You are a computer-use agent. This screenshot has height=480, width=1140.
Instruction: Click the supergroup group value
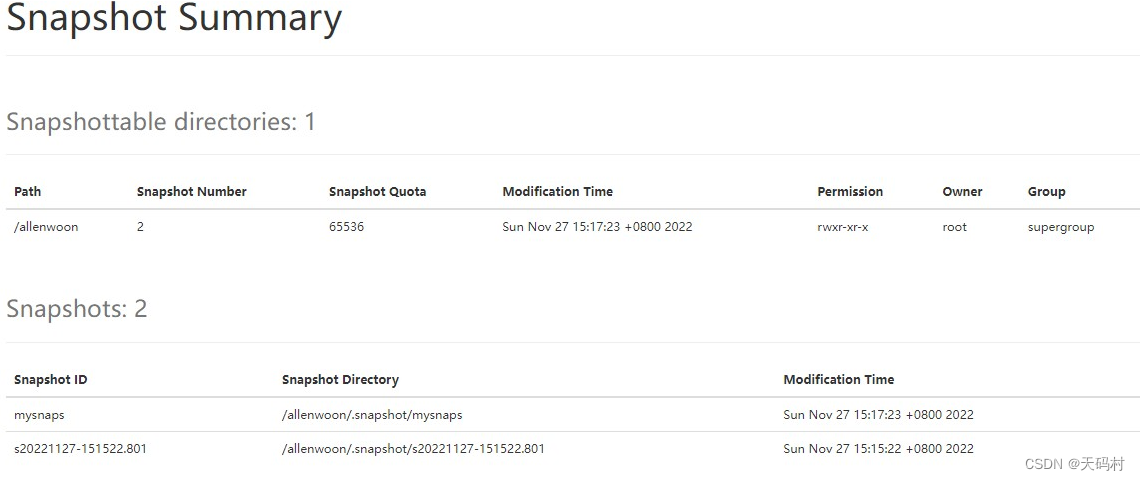[x=1060, y=227]
